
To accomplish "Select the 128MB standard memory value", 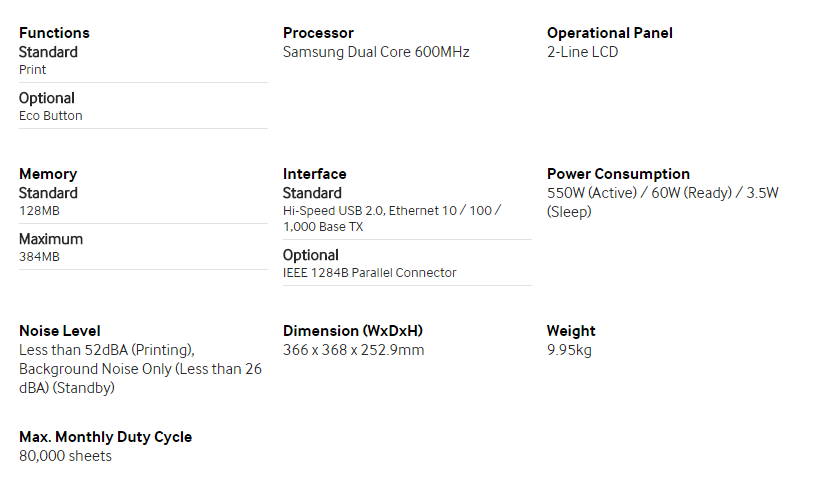I will click(39, 211).
